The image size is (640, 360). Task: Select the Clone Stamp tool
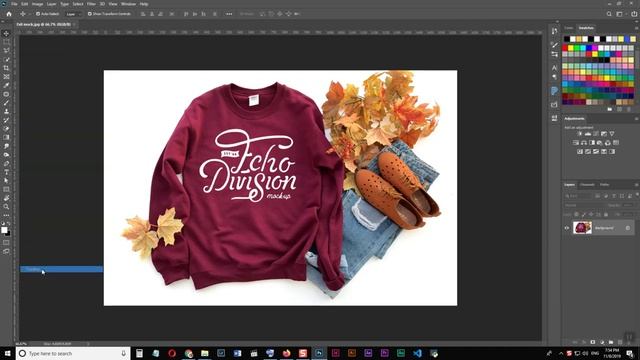[6, 111]
